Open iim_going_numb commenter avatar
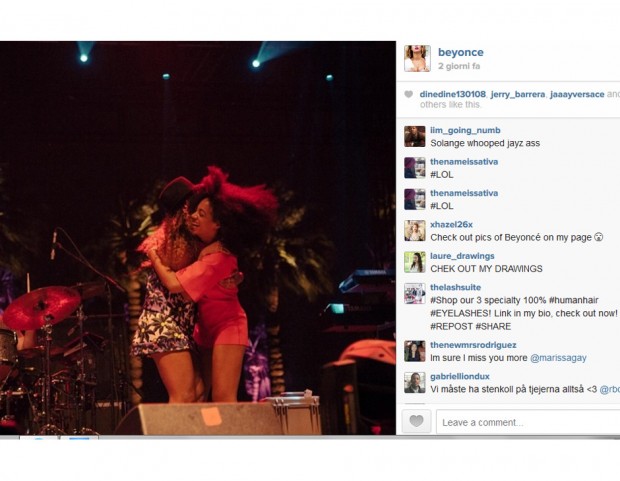 tap(415, 136)
